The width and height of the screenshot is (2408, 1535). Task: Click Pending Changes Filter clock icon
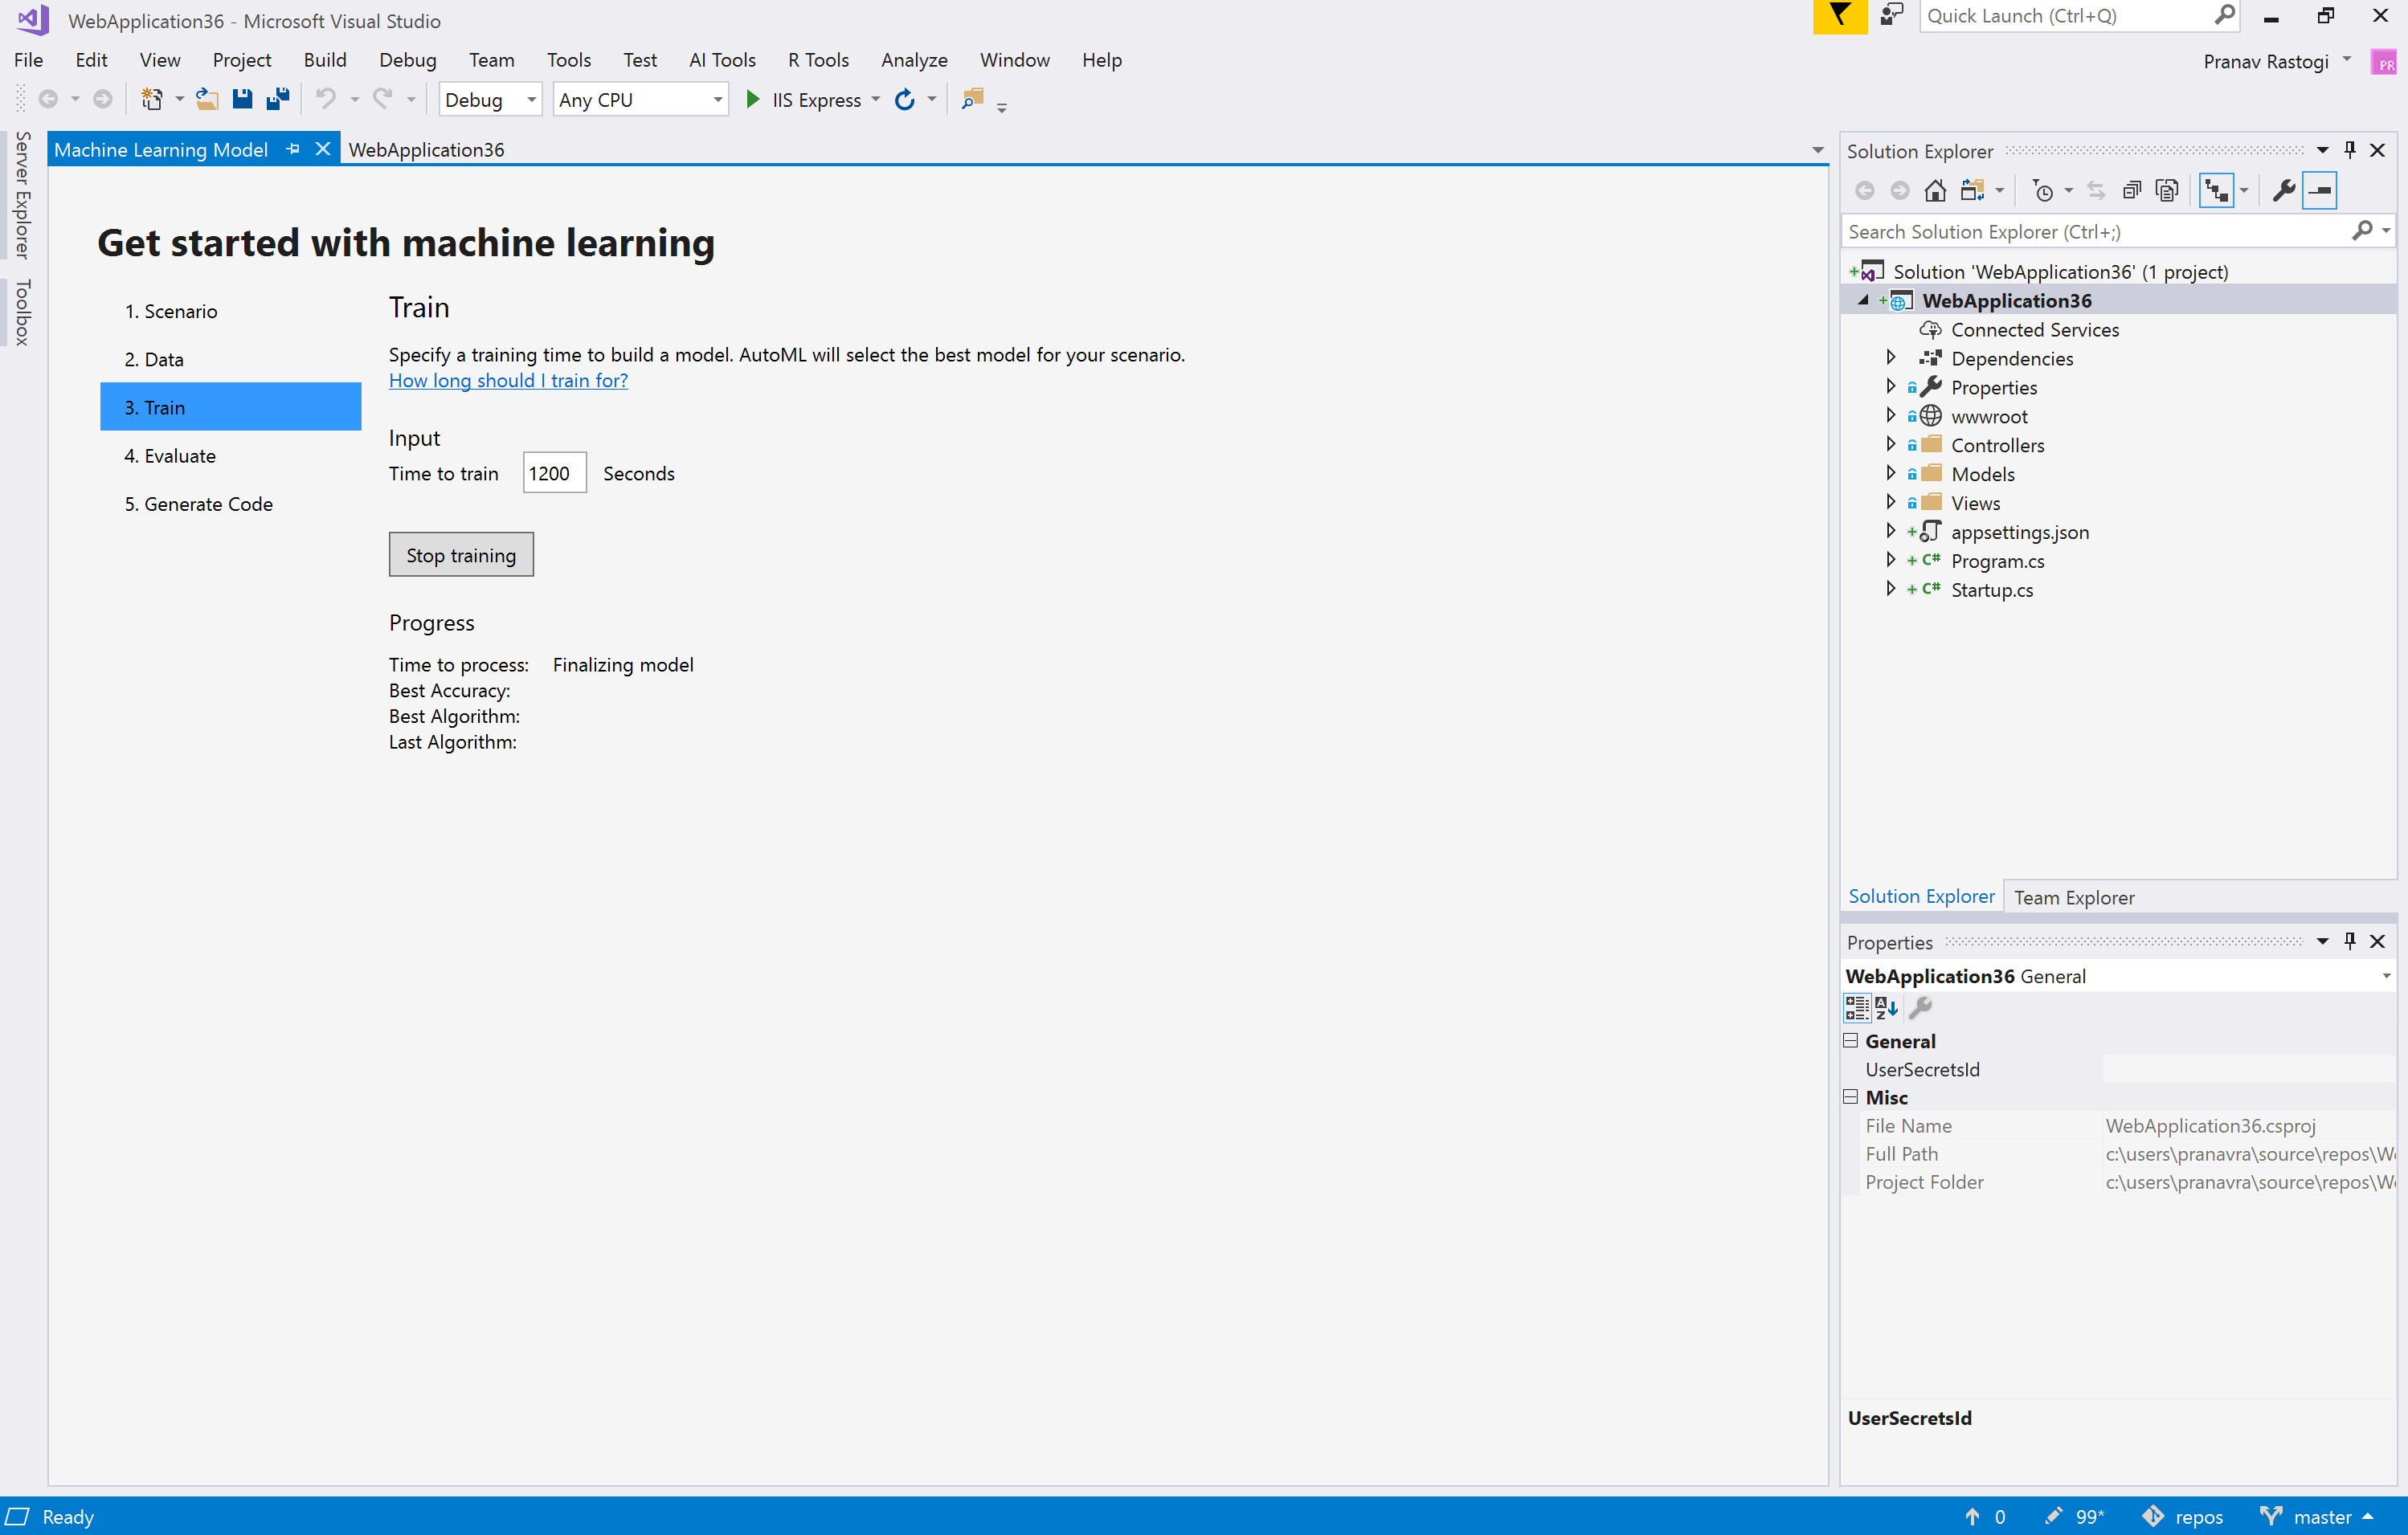pos(2043,190)
